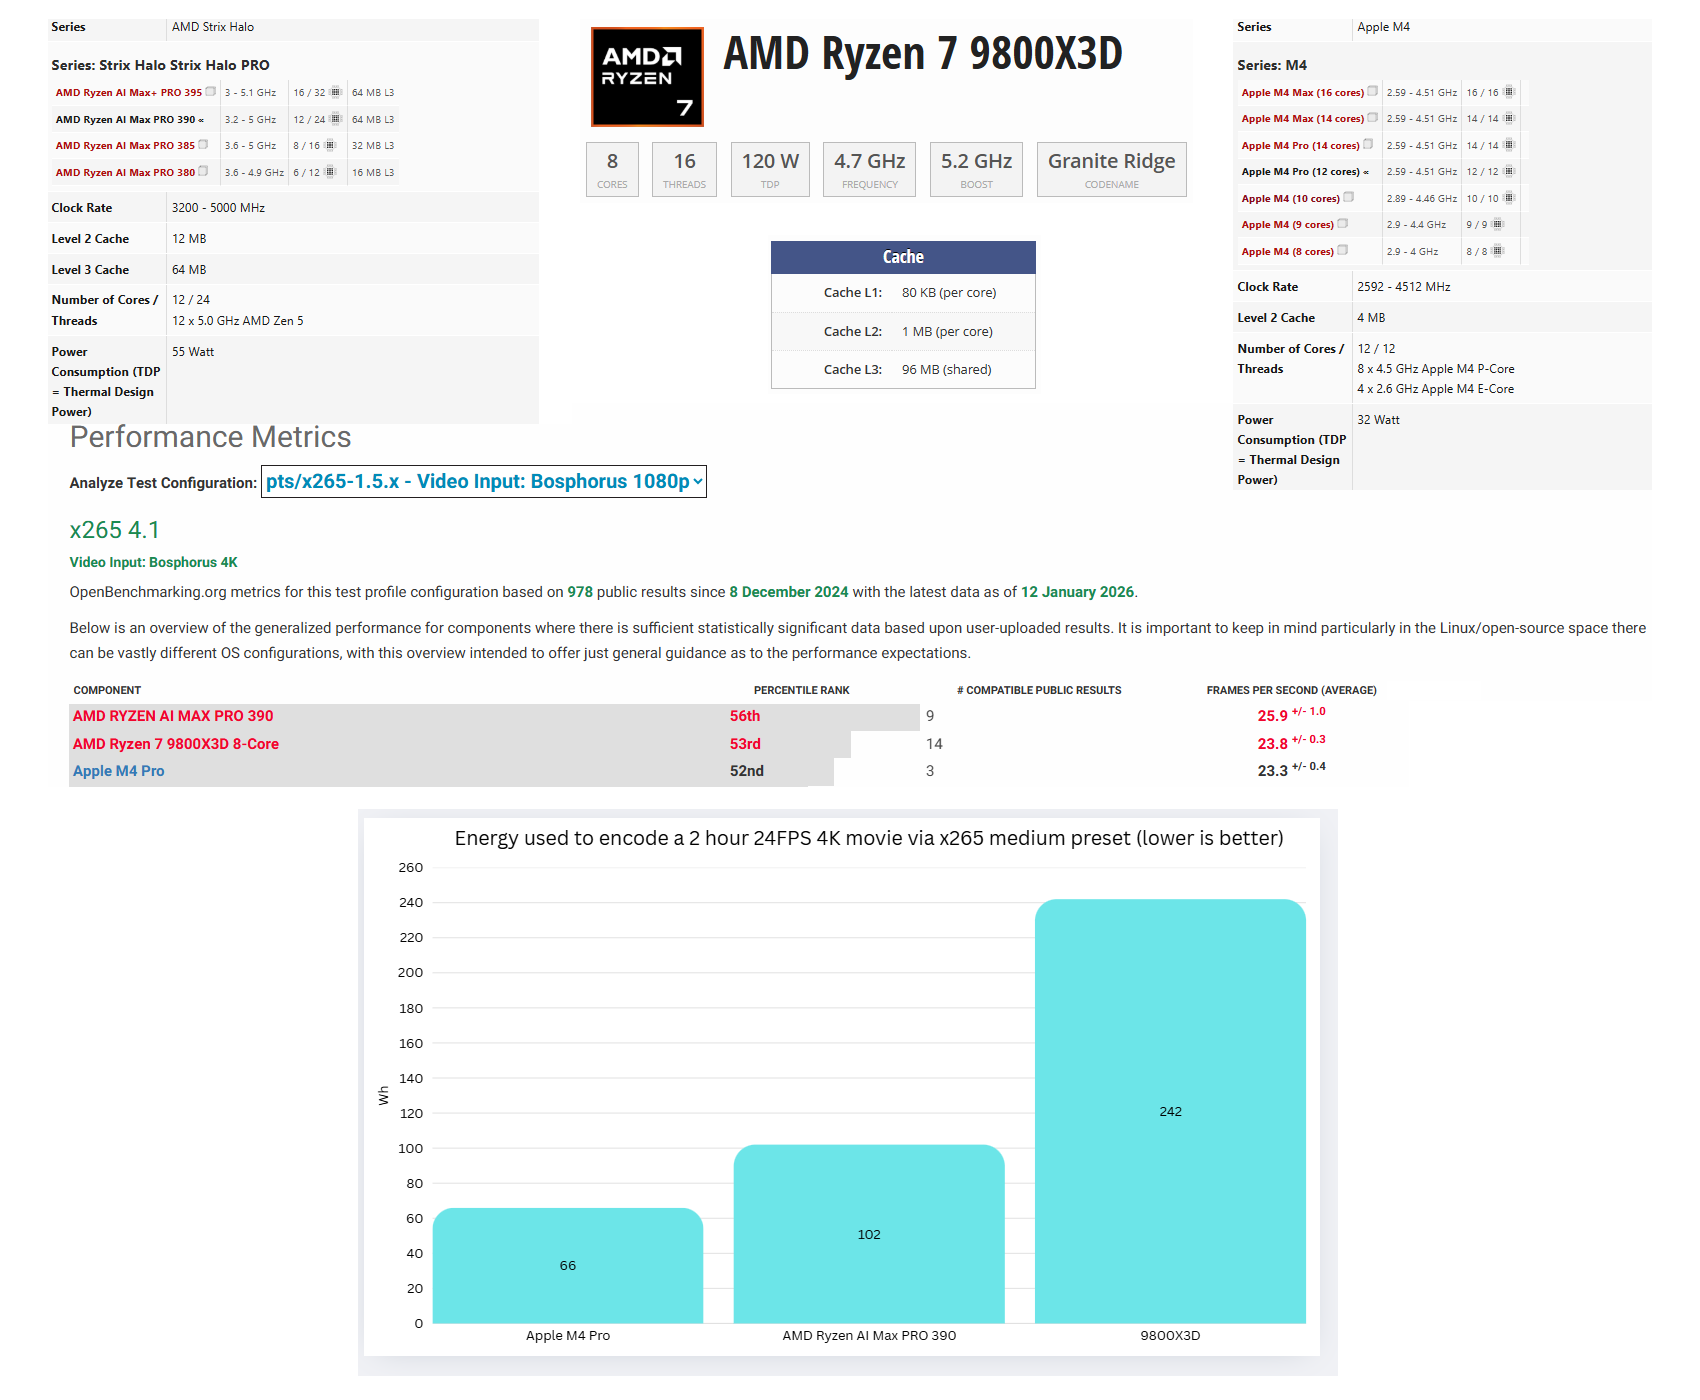Screen dimensions: 1700x1400
Task: Select the '96 MB (shared)' Cache L3 value
Action: (947, 370)
